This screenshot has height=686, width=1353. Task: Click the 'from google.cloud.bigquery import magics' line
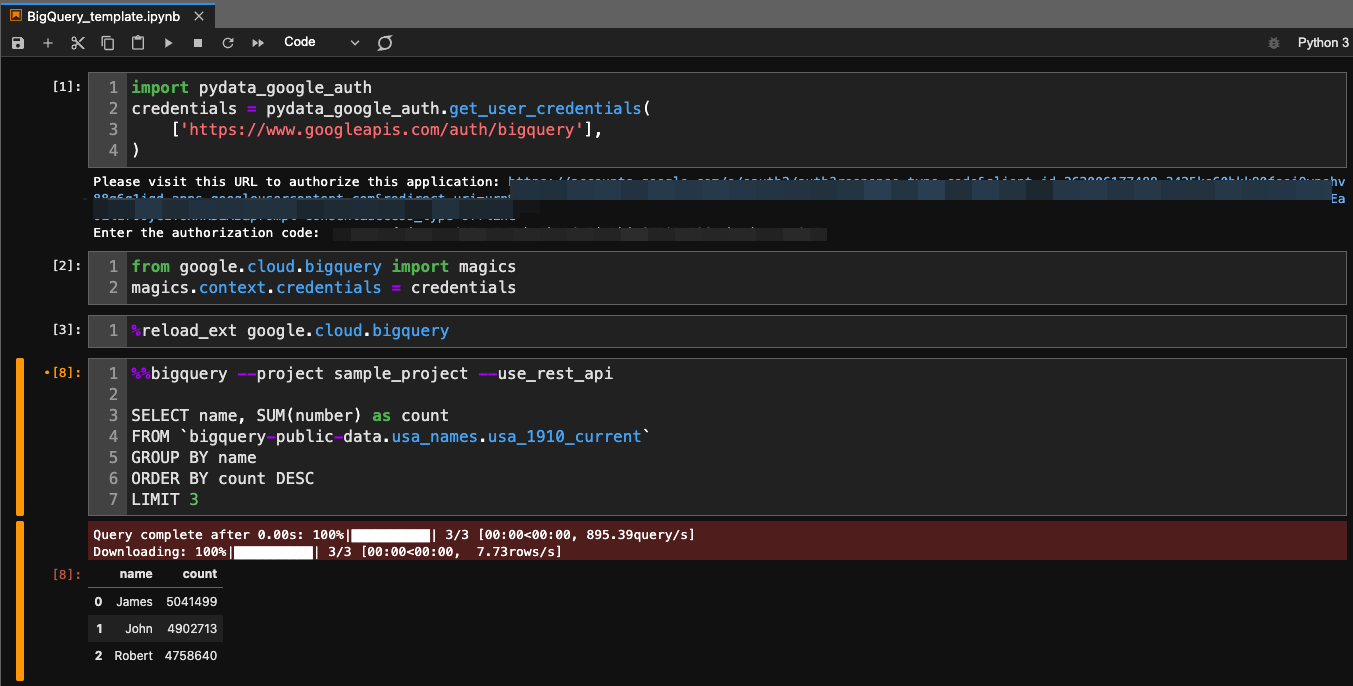pos(323,267)
